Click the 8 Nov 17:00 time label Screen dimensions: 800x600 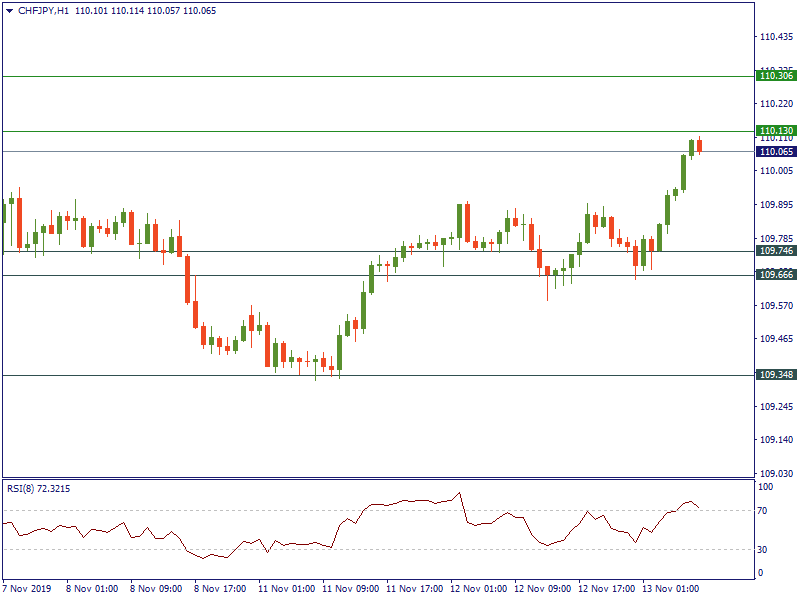point(220,589)
